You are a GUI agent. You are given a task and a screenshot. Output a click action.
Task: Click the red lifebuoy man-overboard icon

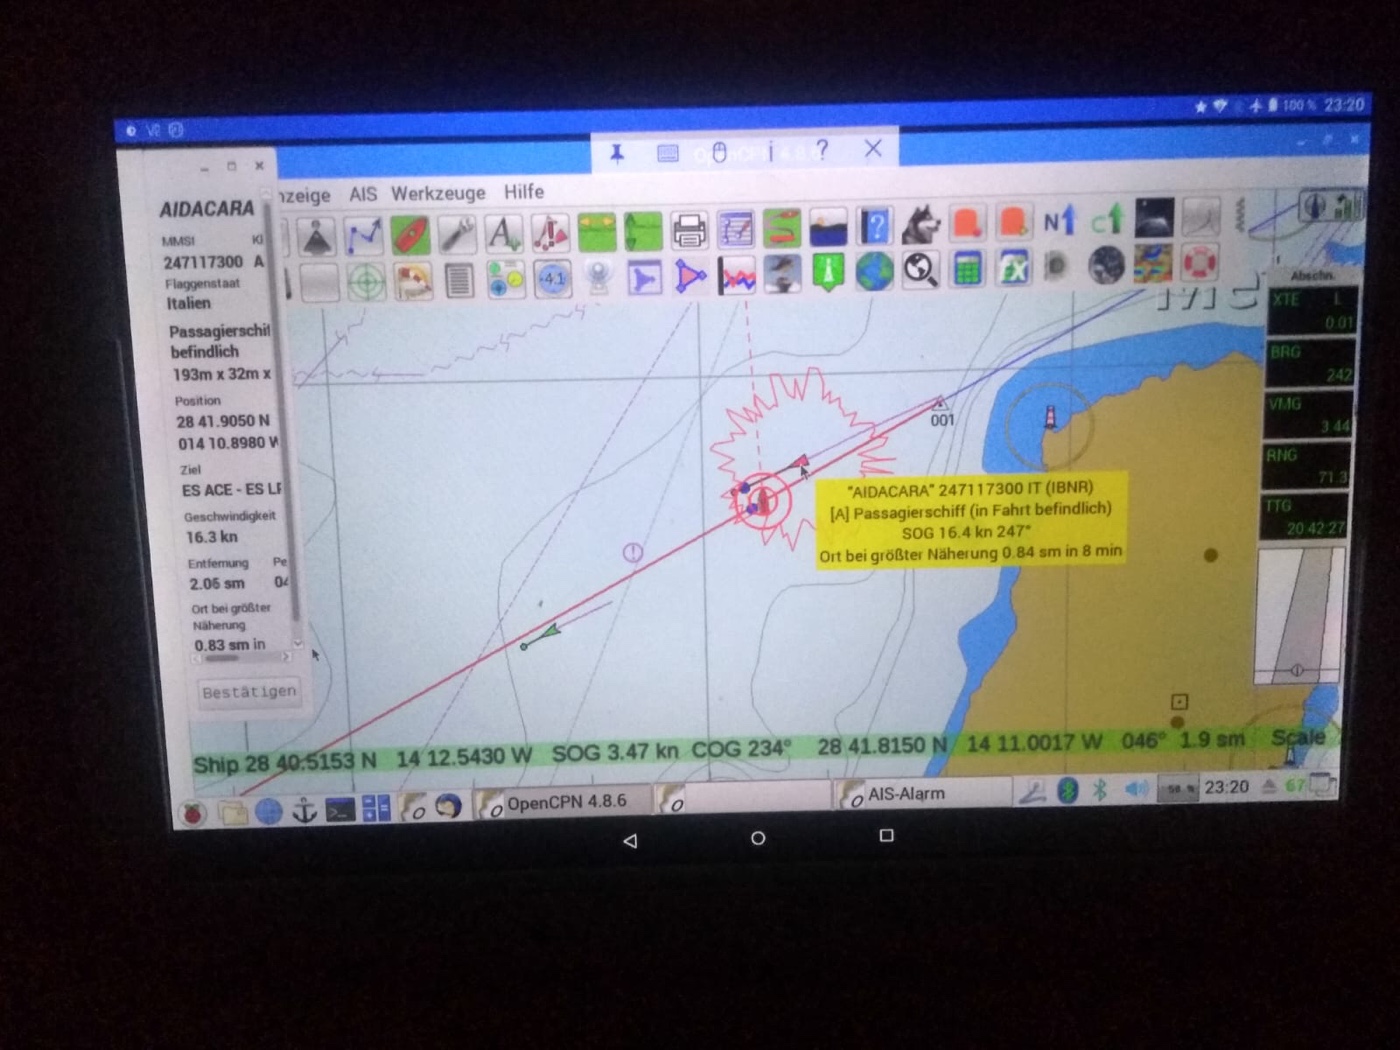point(1200,262)
